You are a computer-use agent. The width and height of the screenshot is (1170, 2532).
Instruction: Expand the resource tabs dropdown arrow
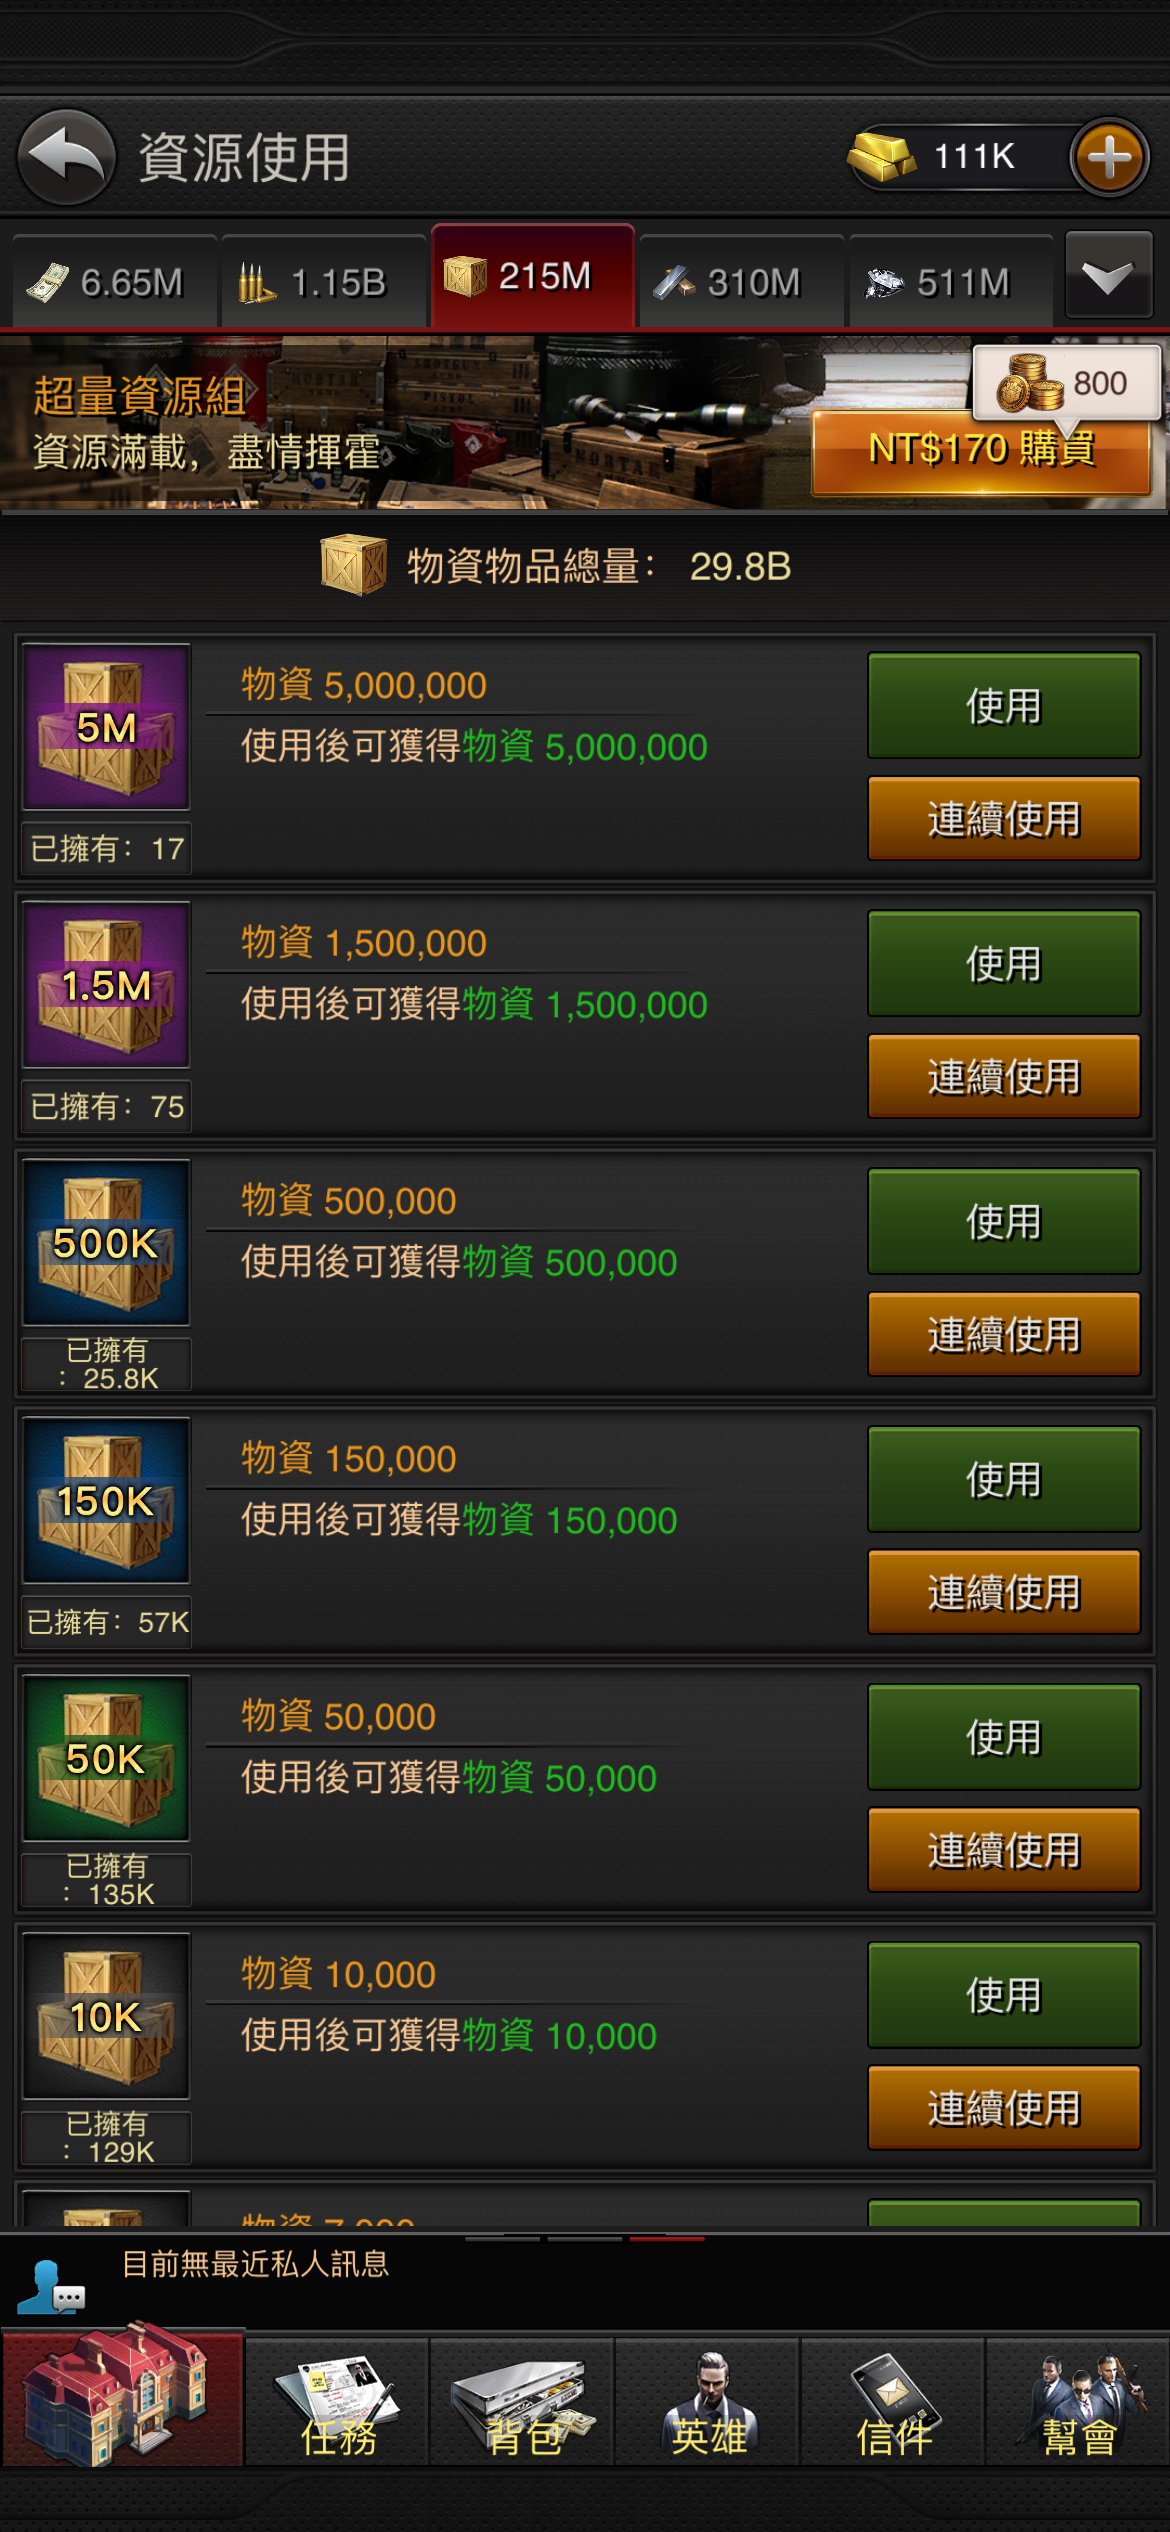click(1109, 276)
